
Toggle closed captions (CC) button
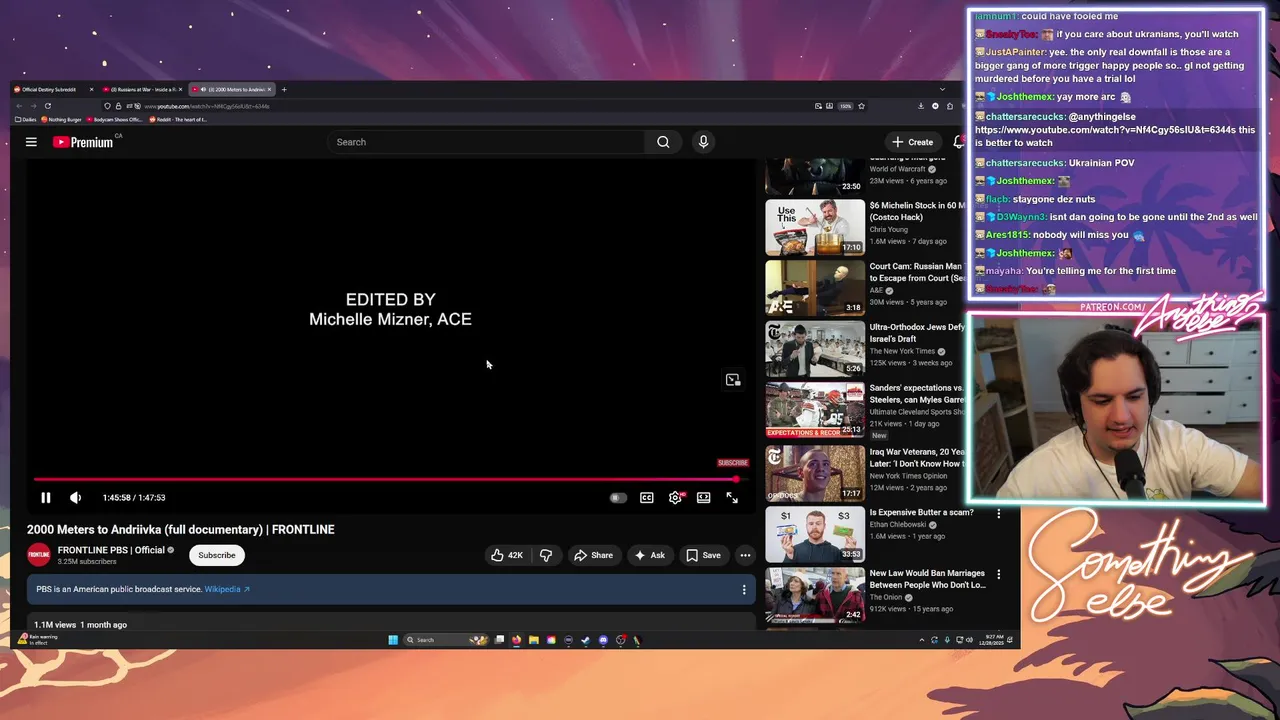click(647, 497)
